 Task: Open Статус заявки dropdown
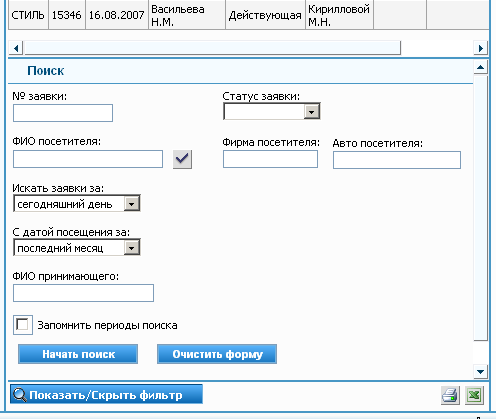point(312,112)
